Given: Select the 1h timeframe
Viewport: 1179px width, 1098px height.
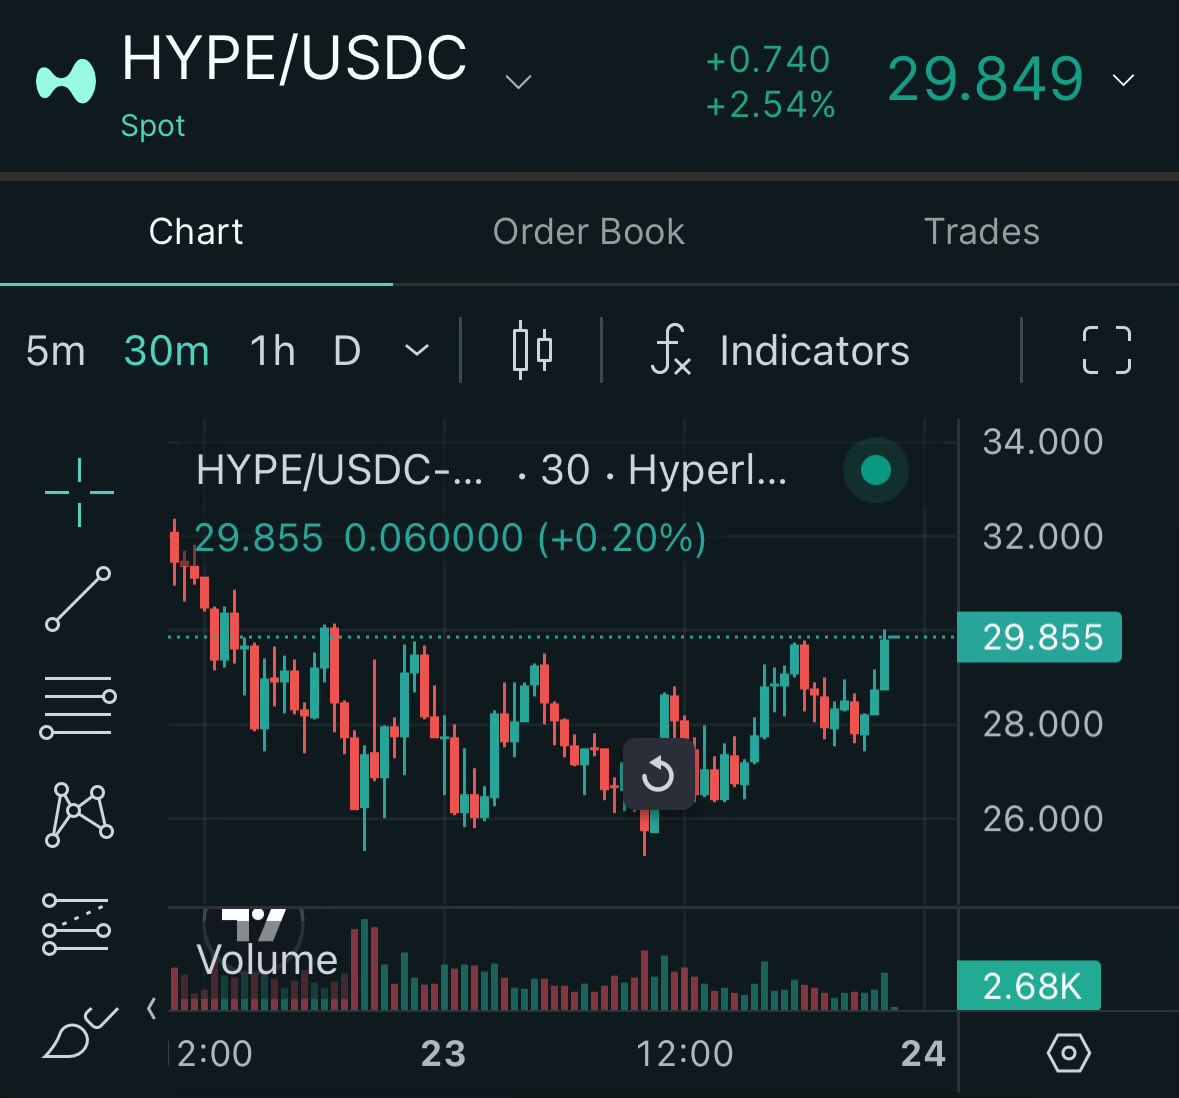Looking at the screenshot, I should coord(272,350).
